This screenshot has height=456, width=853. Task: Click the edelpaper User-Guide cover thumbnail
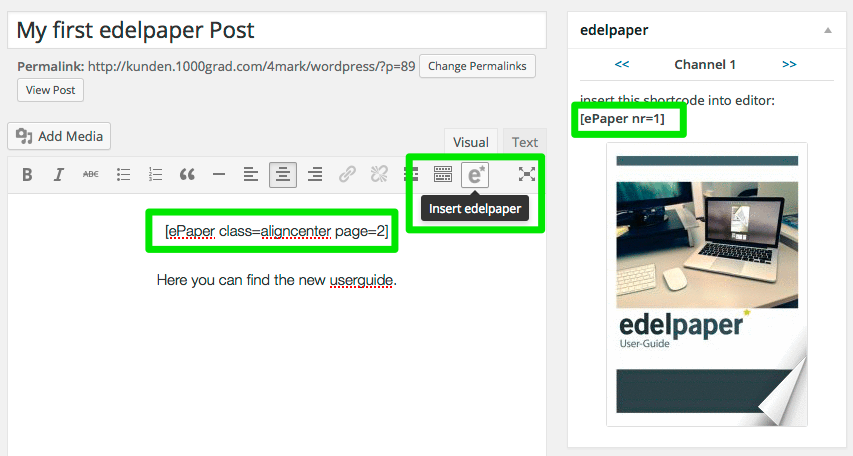point(707,285)
